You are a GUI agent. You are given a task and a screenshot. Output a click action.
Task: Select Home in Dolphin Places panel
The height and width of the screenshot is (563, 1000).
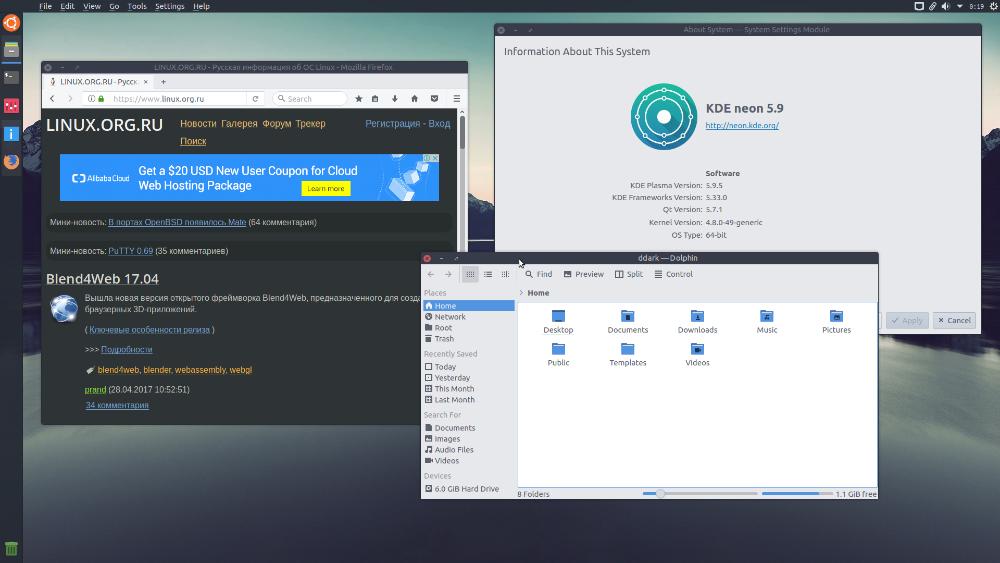[x=469, y=306]
